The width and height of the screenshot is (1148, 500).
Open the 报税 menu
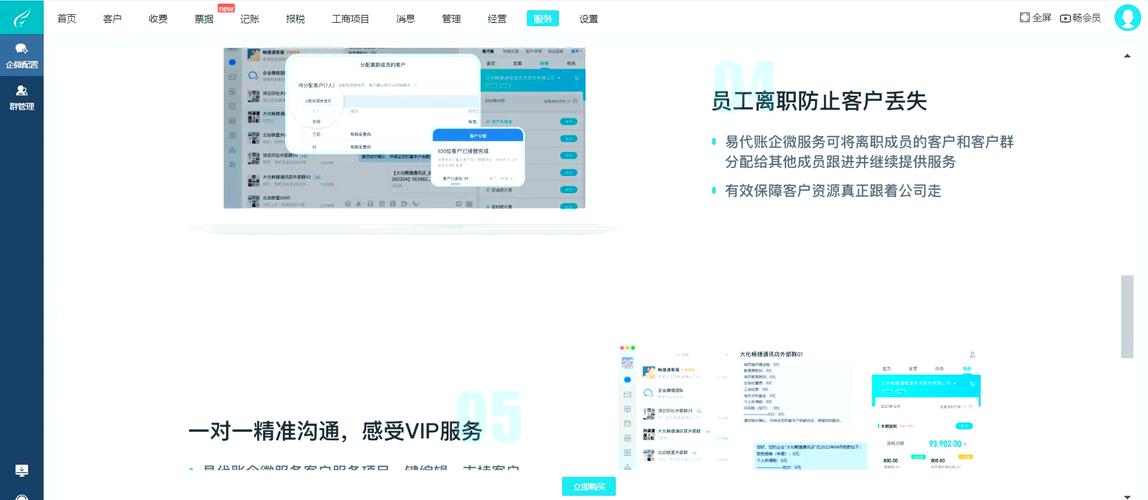pos(296,19)
